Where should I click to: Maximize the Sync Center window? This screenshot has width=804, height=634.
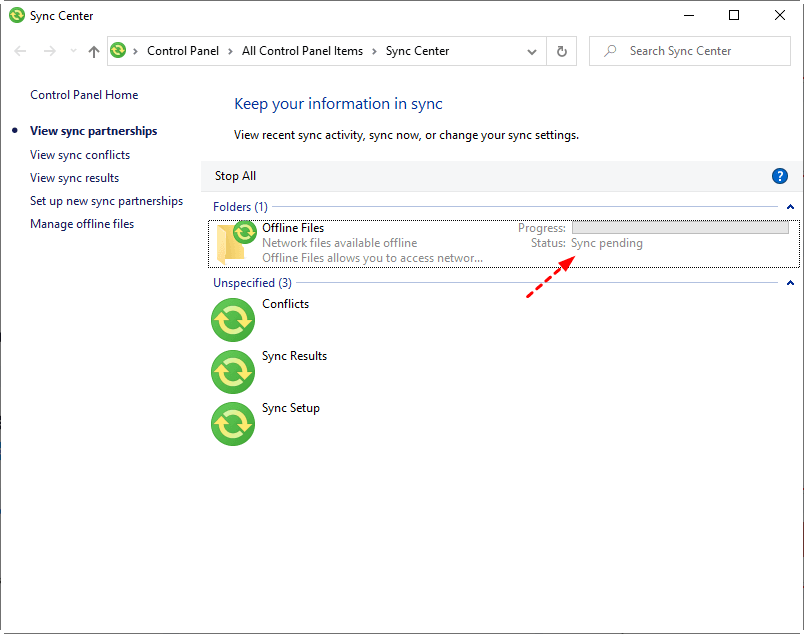click(x=734, y=15)
